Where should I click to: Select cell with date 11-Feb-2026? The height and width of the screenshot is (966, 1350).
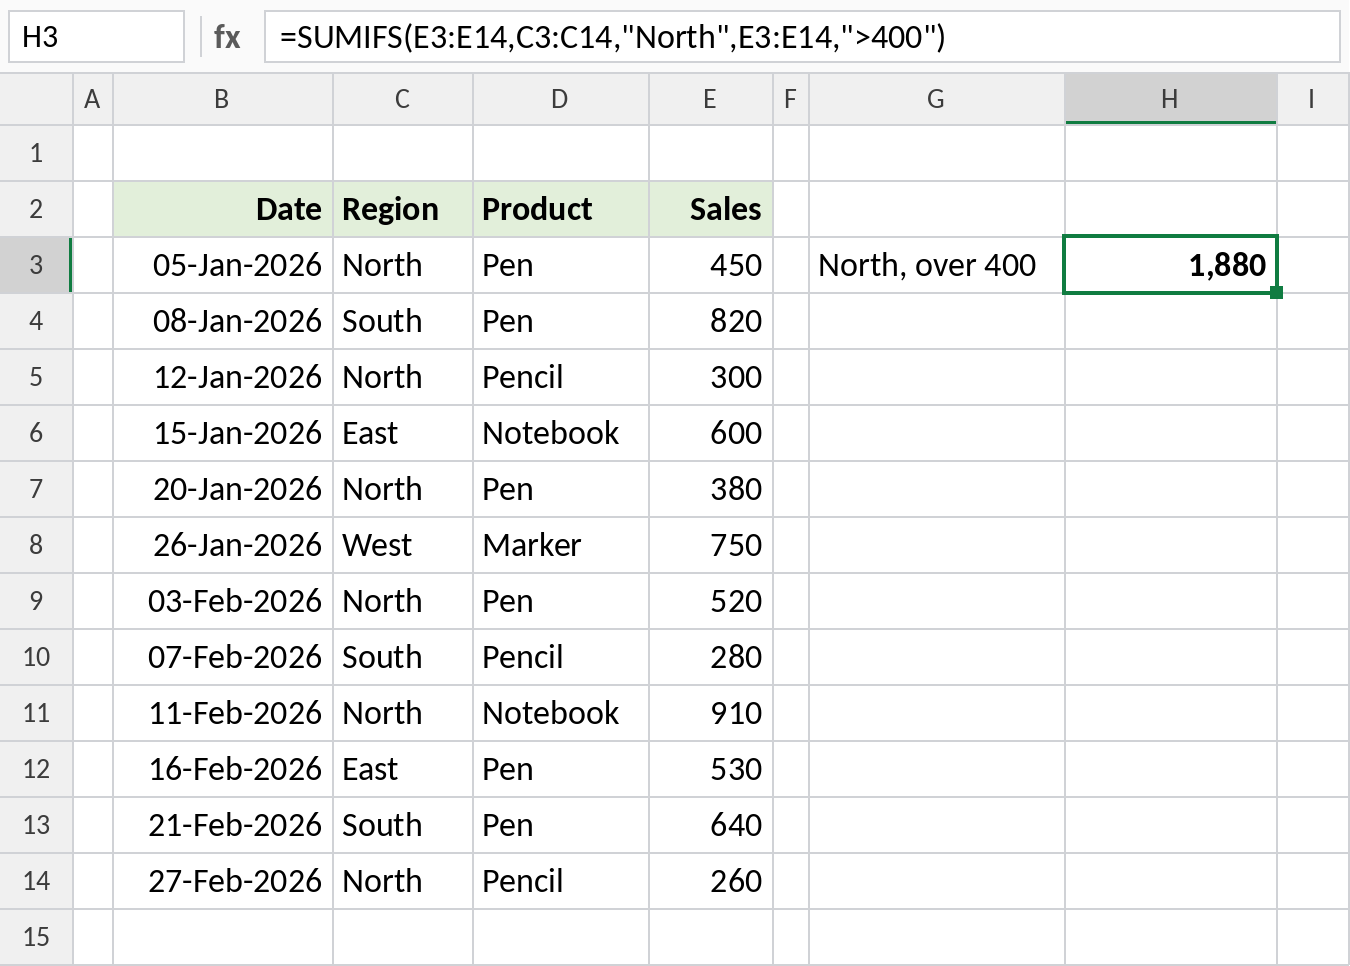pyautogui.click(x=223, y=713)
